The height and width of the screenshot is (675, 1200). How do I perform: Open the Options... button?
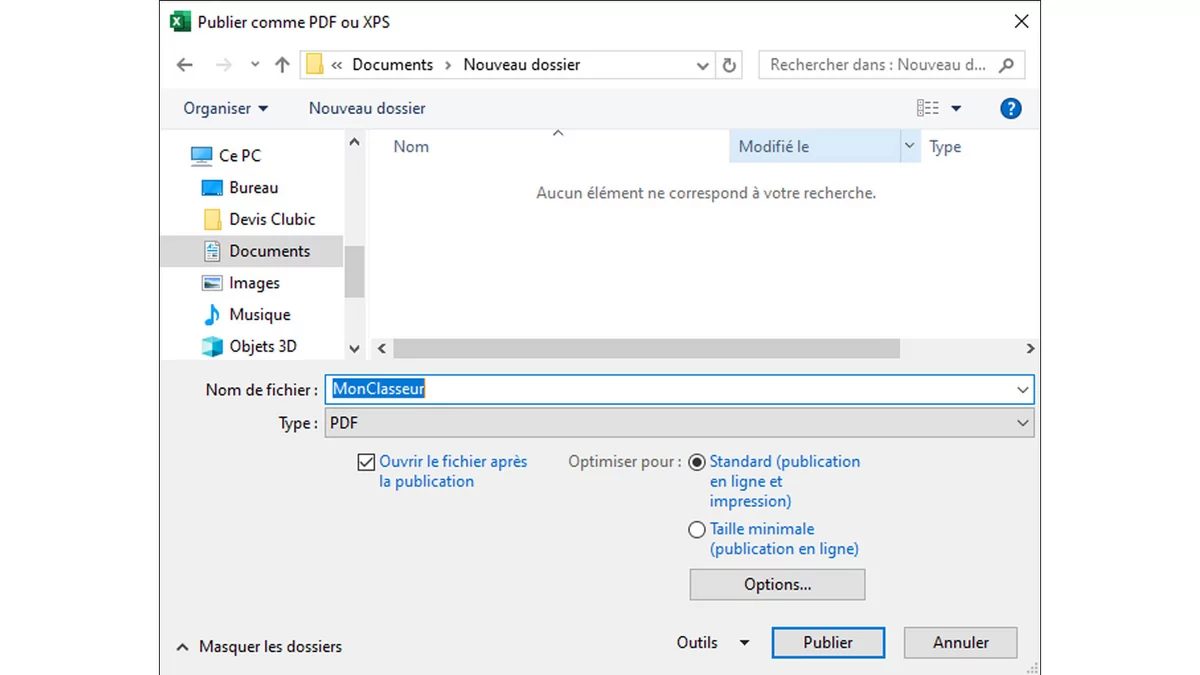(777, 585)
